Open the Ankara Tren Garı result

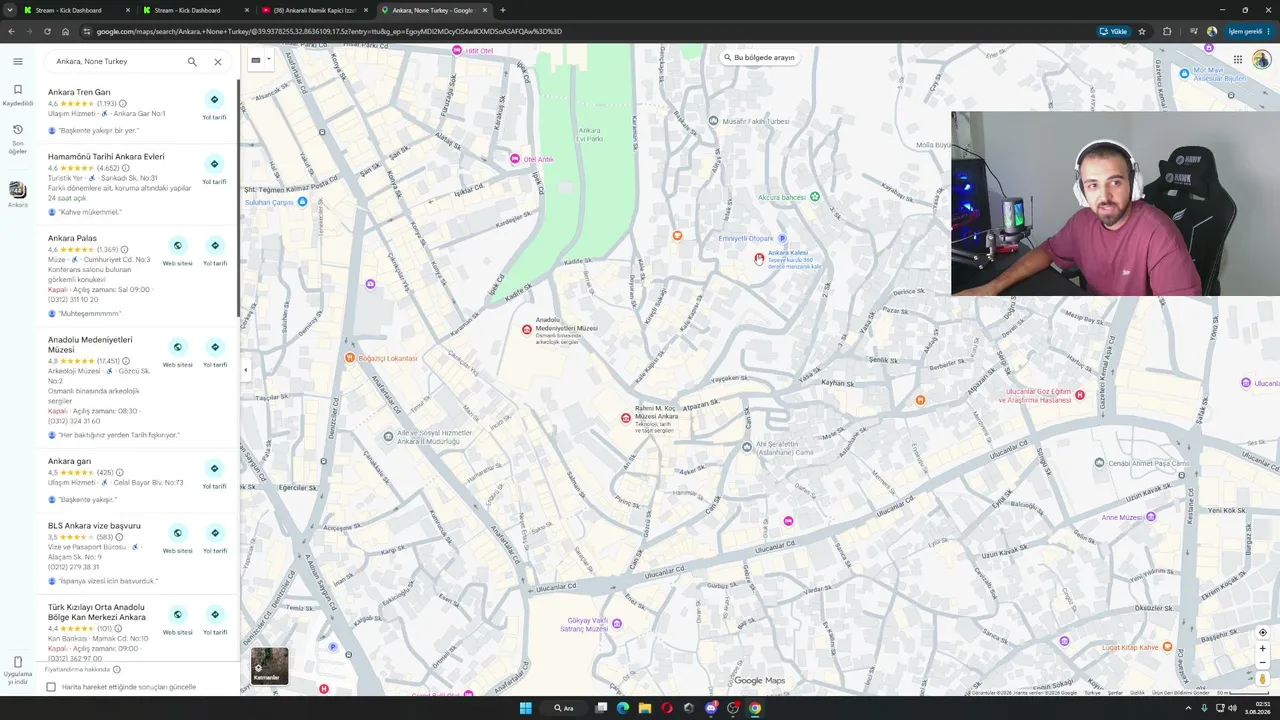79,92
